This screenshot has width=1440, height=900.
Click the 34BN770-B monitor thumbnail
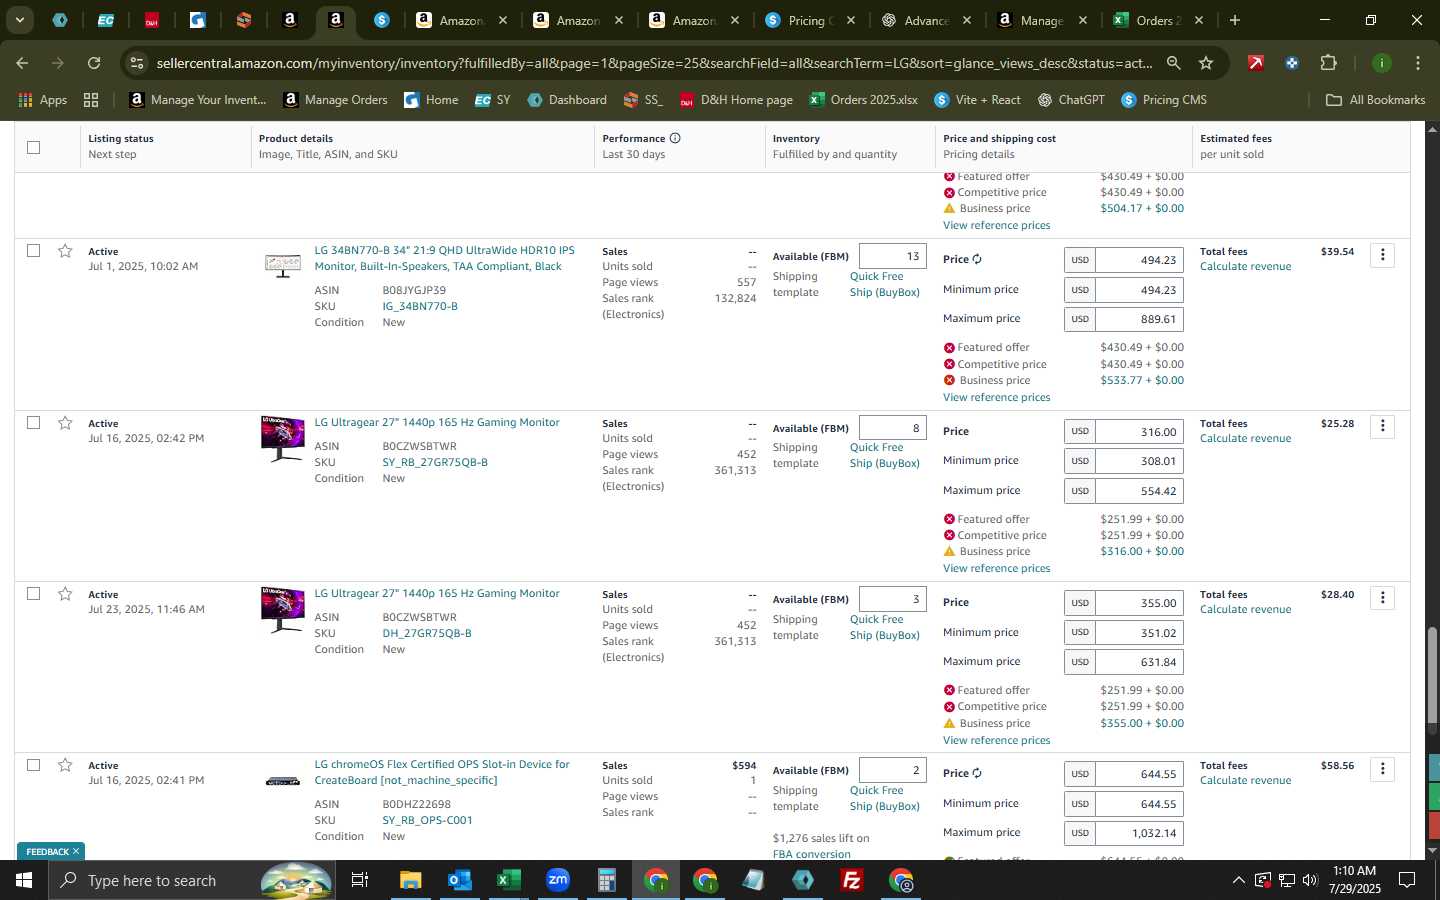pyautogui.click(x=283, y=265)
